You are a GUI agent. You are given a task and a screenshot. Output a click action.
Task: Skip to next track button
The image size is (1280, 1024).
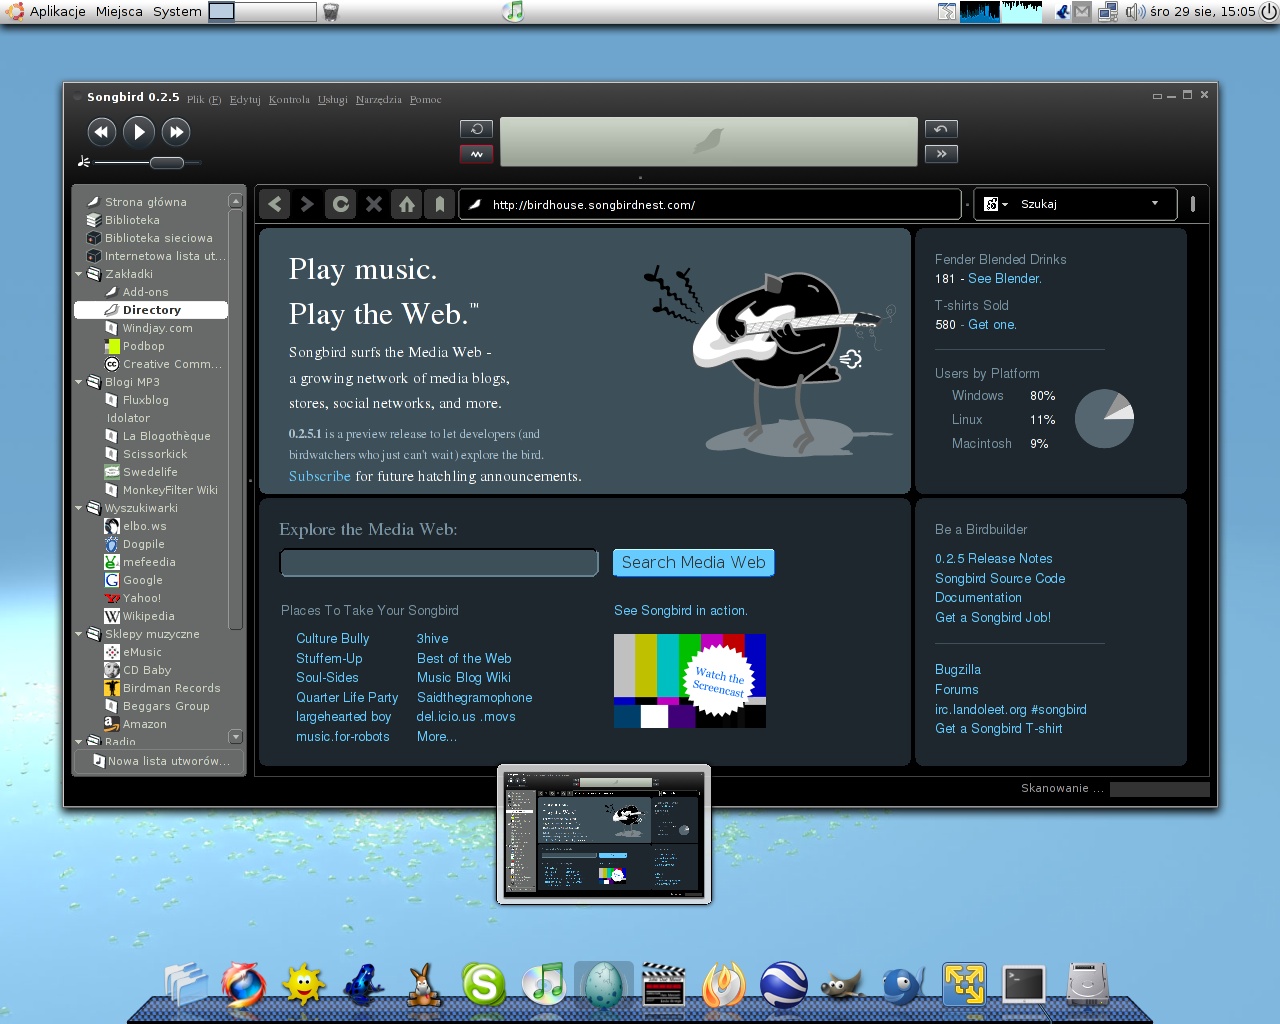coord(176,132)
